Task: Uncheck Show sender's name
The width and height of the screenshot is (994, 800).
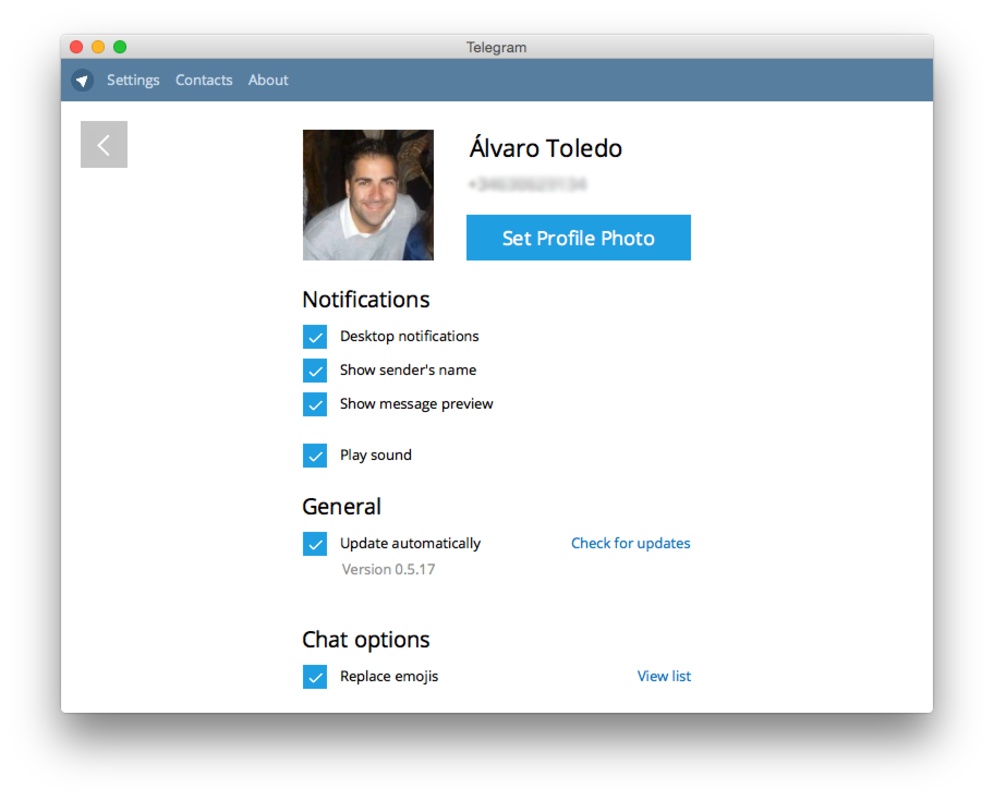Action: tap(315, 370)
